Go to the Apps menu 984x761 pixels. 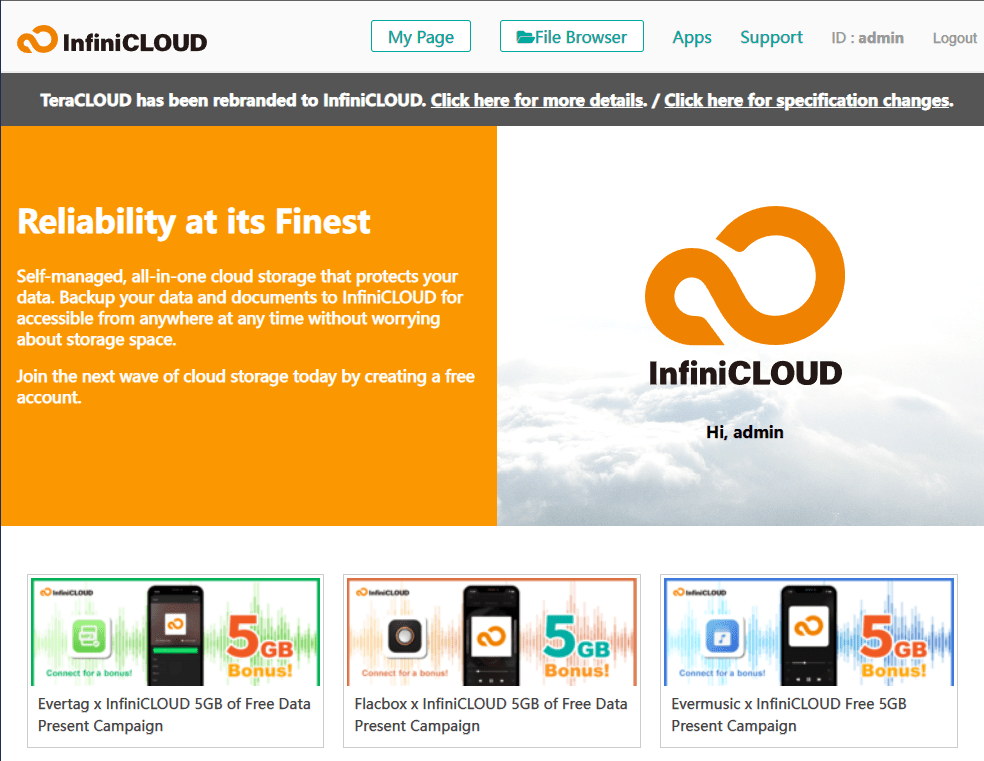pyautogui.click(x=692, y=38)
